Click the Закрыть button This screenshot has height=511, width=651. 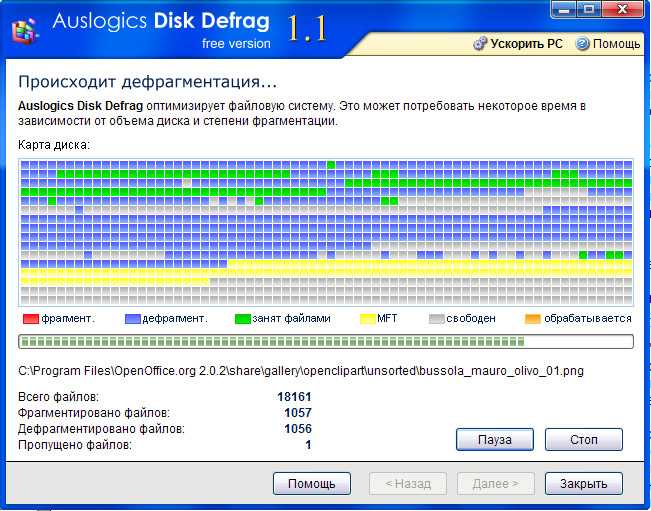584,484
